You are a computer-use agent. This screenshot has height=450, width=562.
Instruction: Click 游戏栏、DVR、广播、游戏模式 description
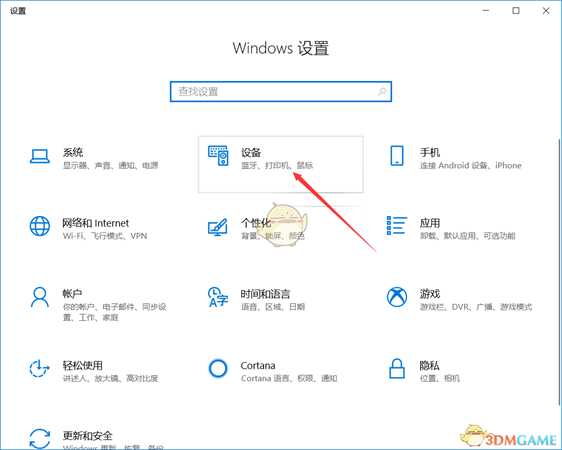click(x=476, y=307)
